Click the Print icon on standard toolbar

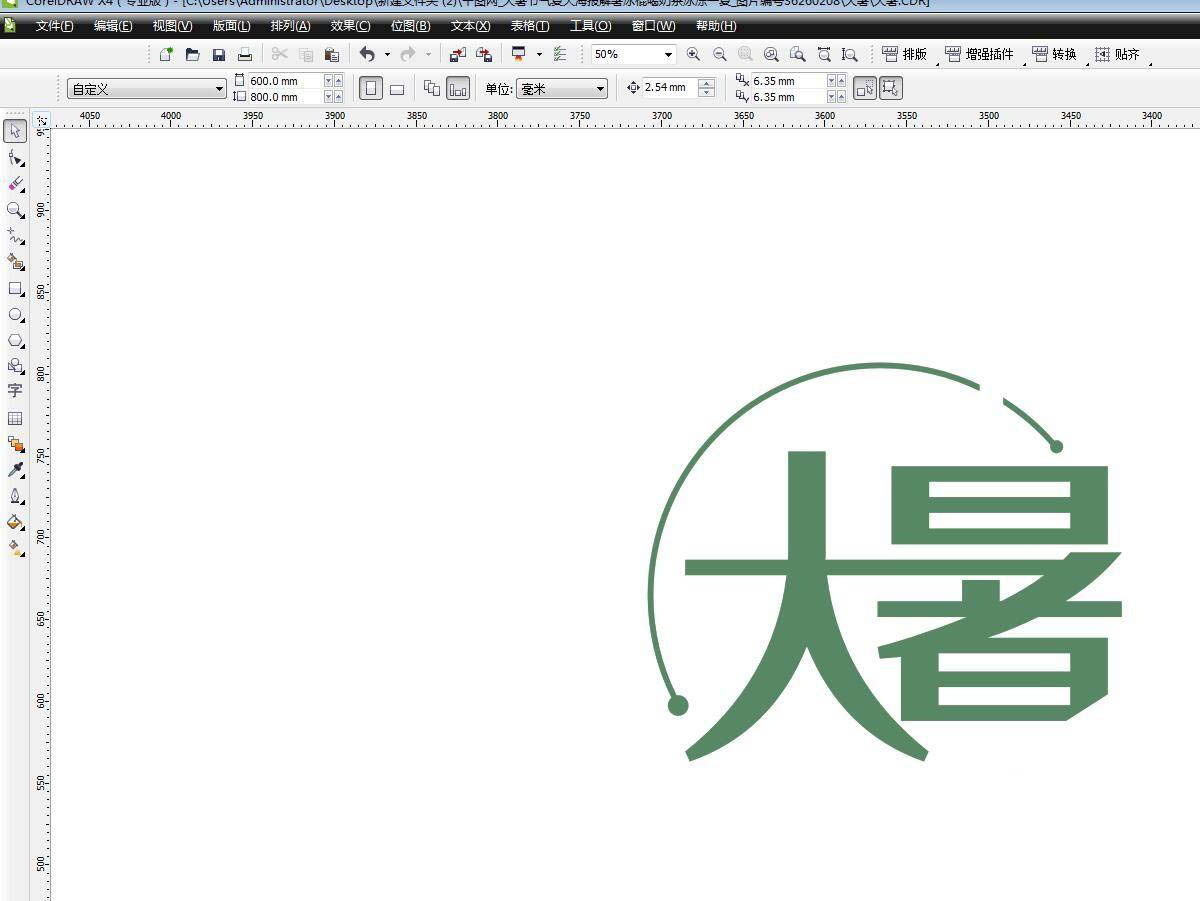coord(244,54)
